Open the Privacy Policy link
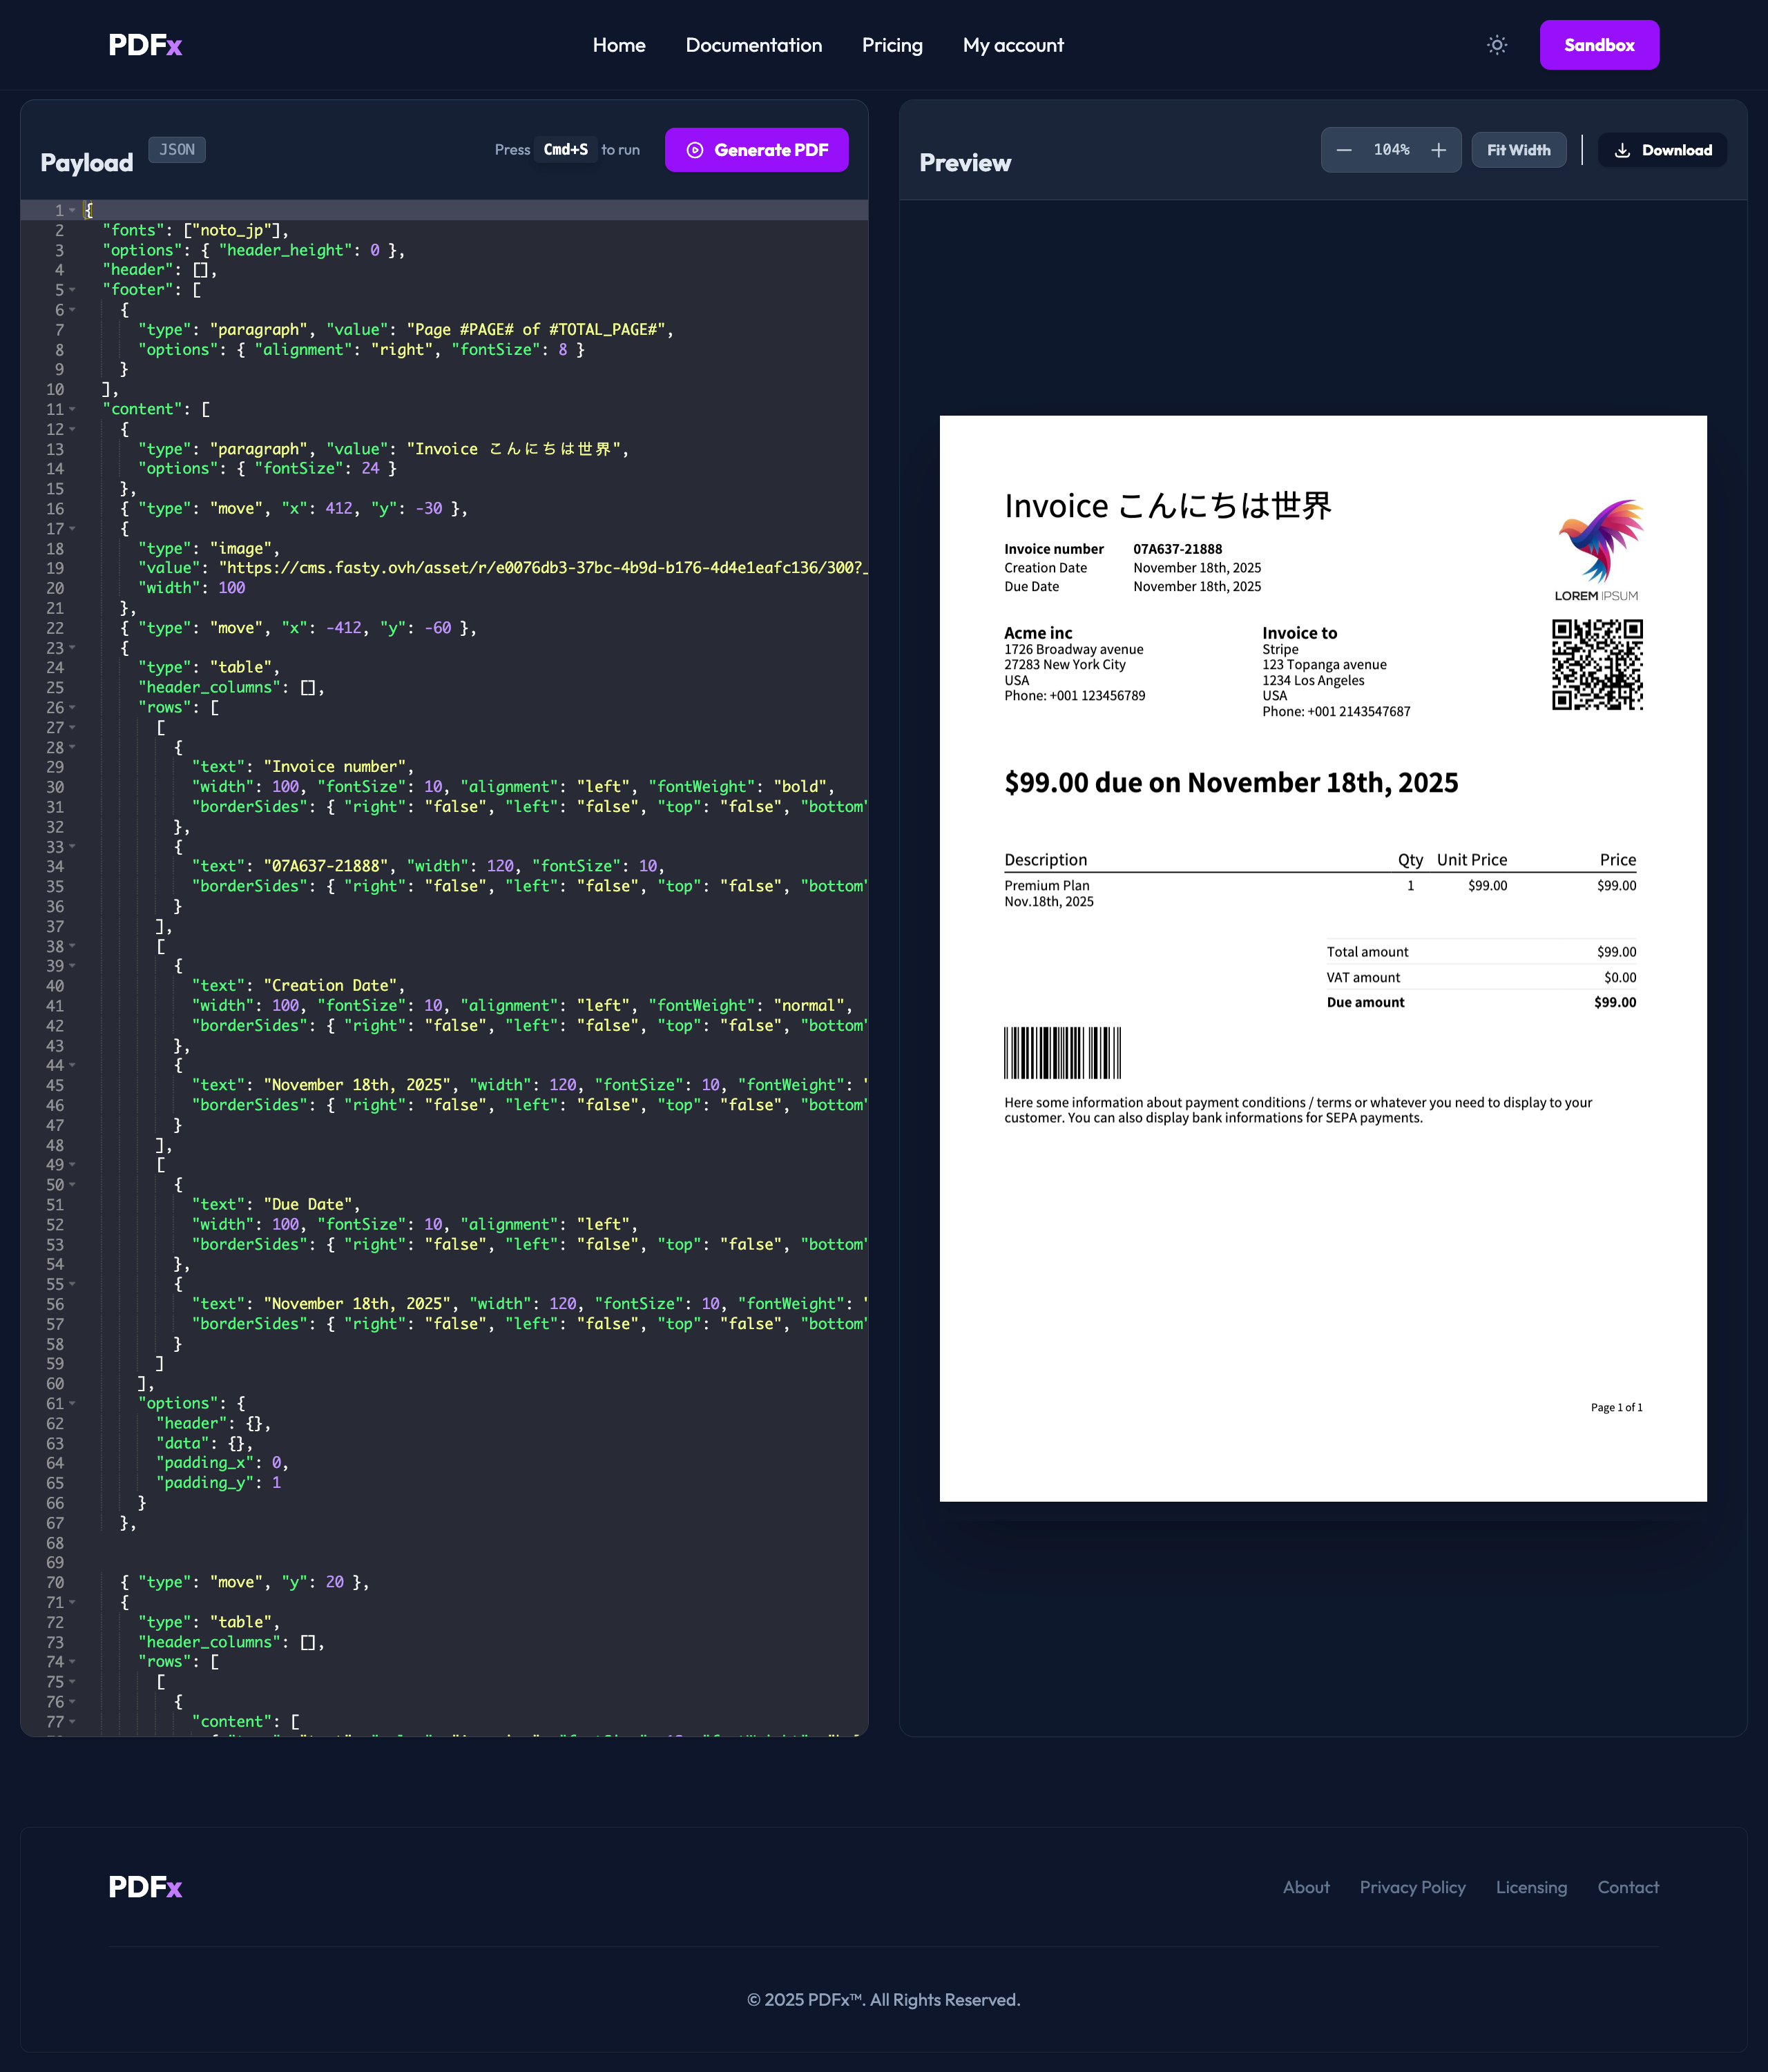This screenshot has width=1768, height=2072. pyautogui.click(x=1413, y=1887)
